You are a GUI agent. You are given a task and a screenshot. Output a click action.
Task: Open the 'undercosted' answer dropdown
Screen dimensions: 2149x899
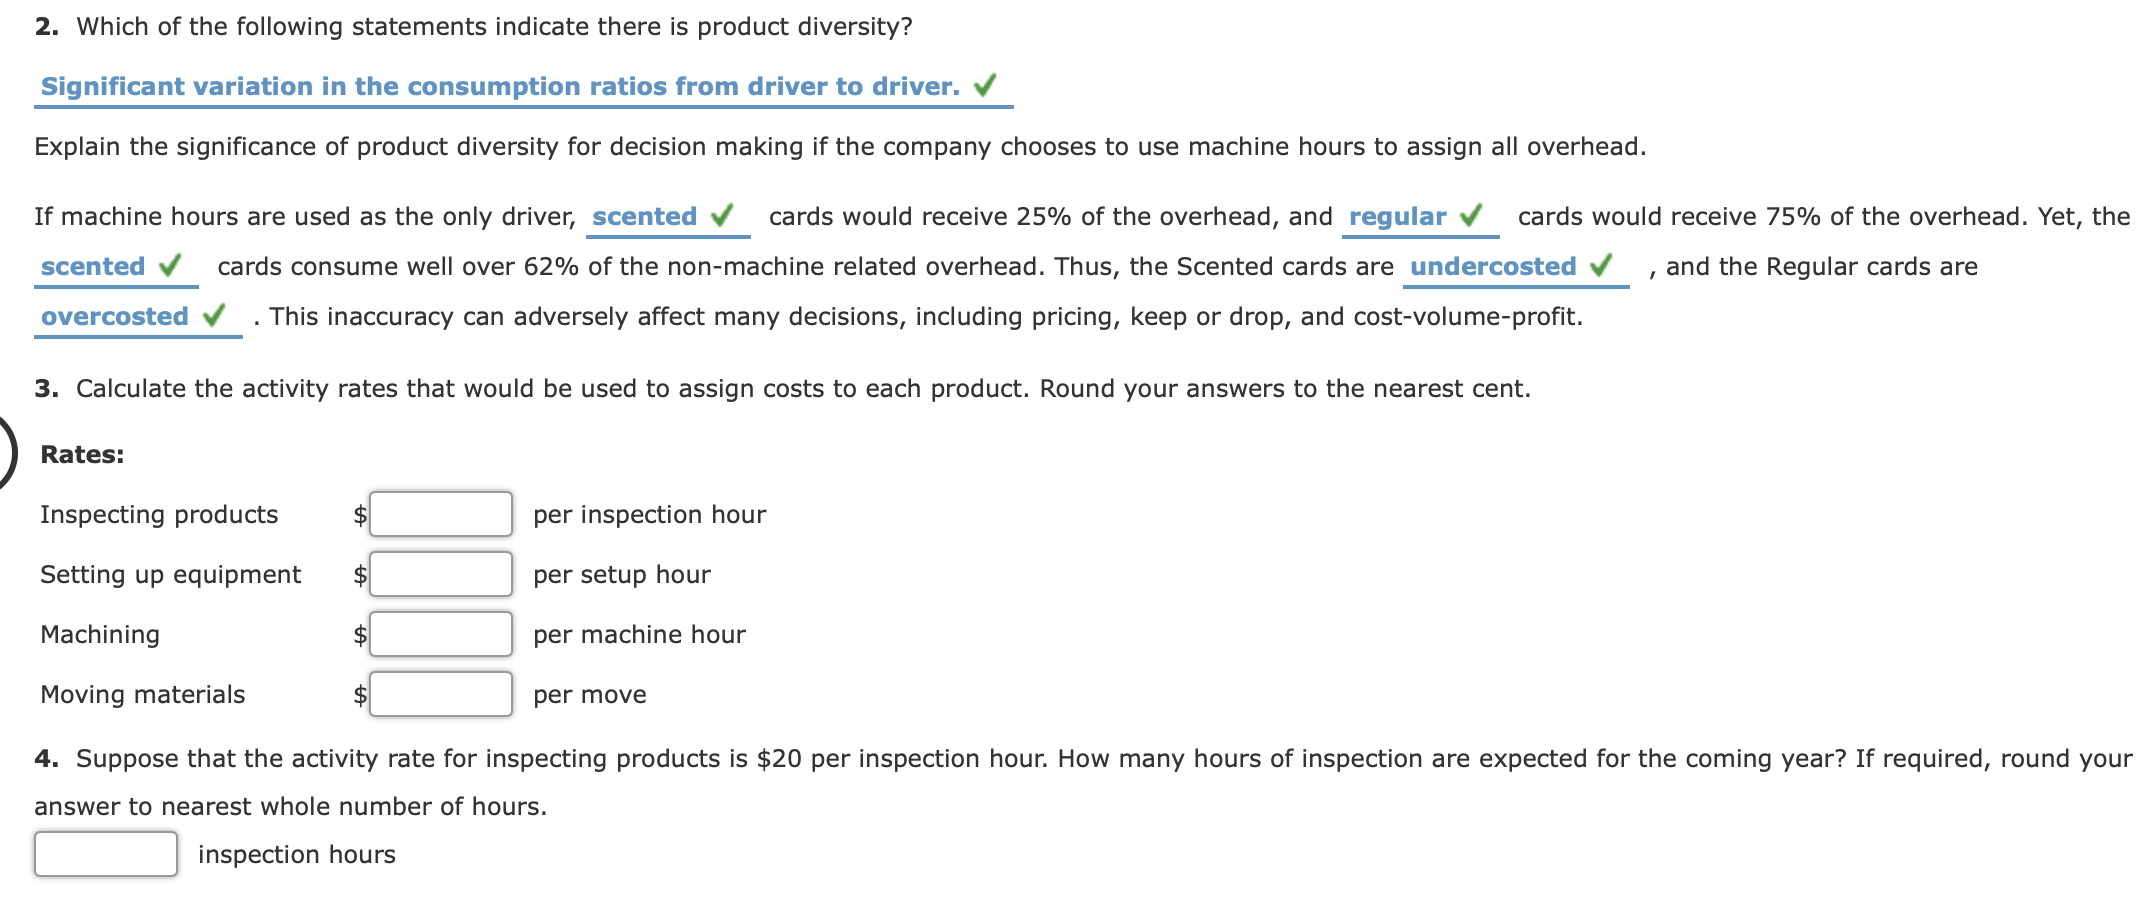tap(1493, 266)
